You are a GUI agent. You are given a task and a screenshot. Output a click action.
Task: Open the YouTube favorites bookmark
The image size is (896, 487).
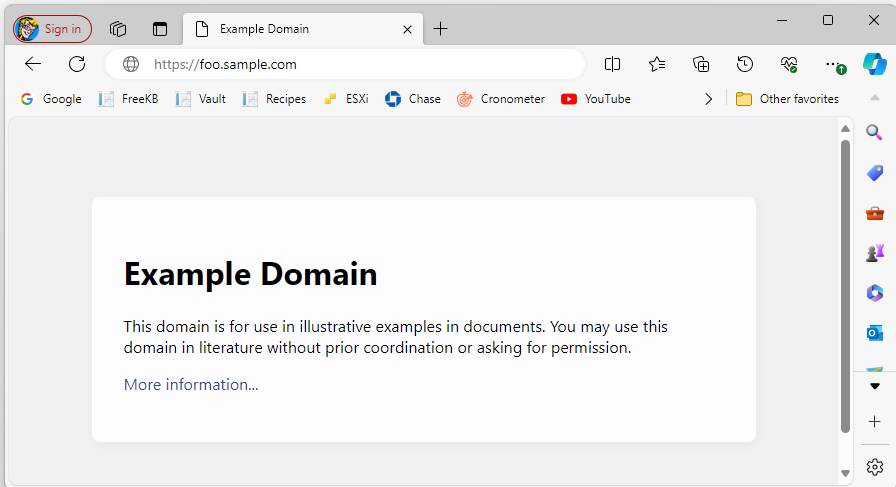595,99
